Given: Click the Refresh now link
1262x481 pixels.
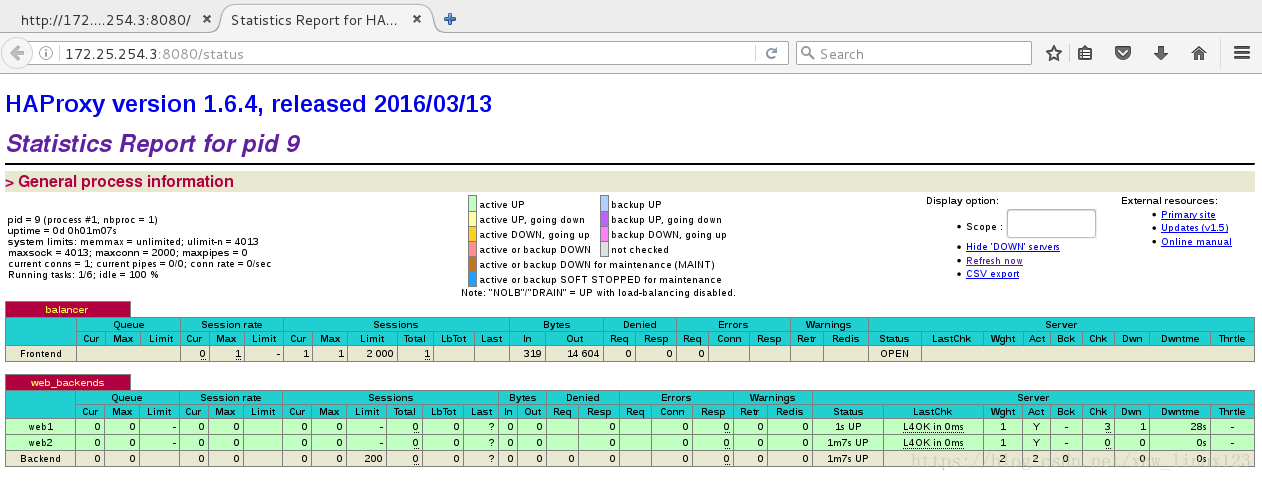Looking at the screenshot, I should pos(994,260).
